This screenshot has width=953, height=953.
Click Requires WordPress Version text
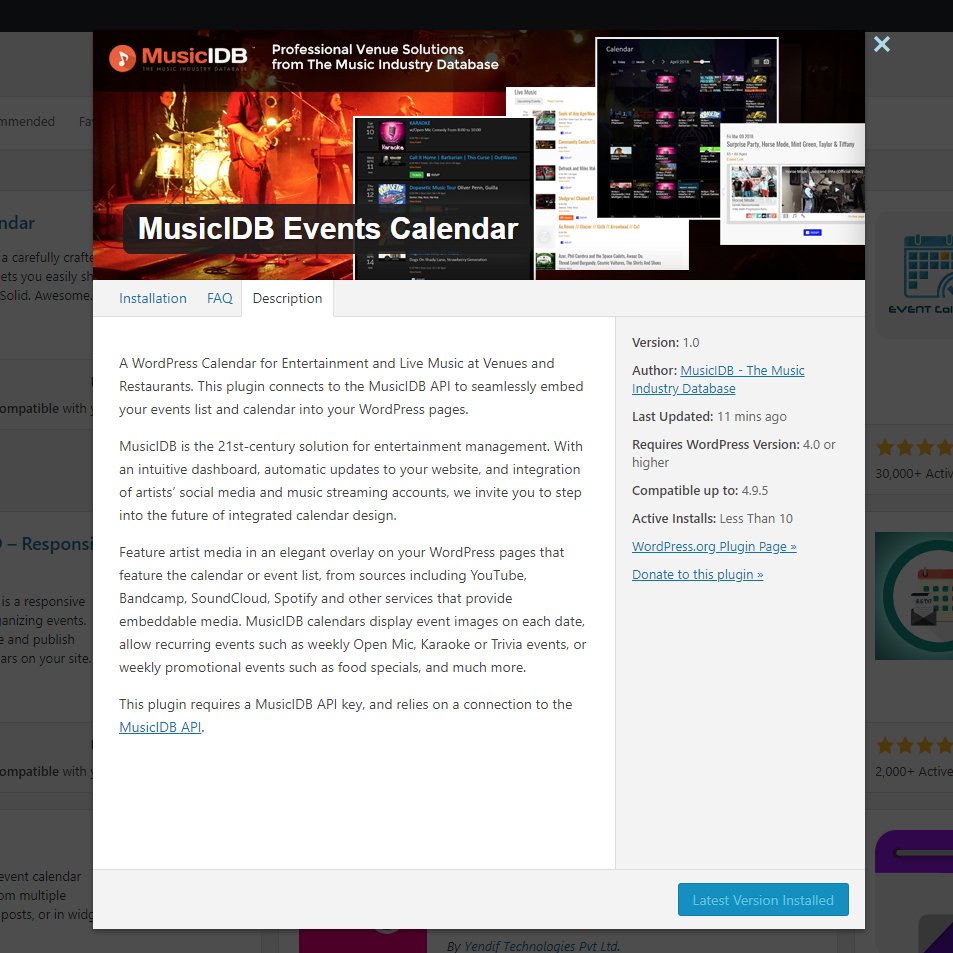pos(734,453)
